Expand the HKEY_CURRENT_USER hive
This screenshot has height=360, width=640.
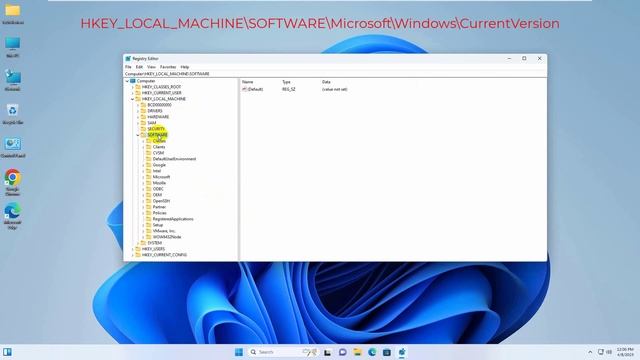click(133, 93)
